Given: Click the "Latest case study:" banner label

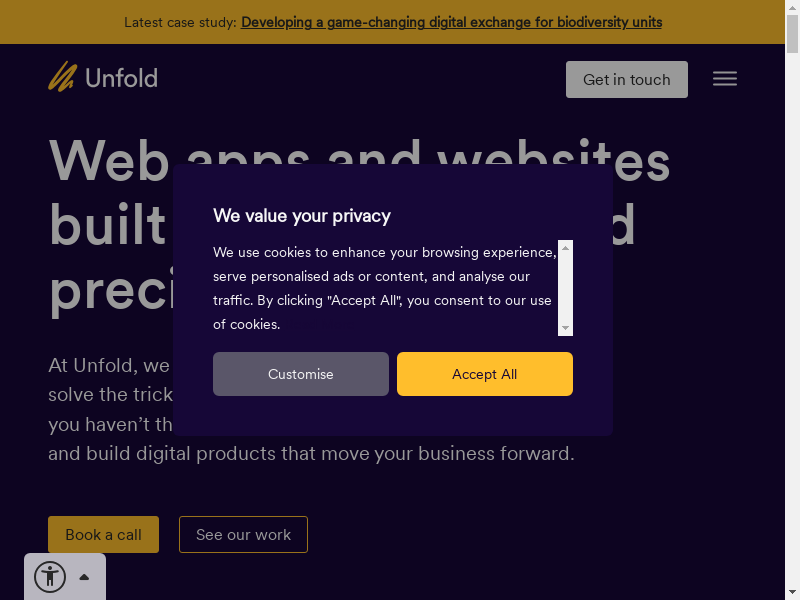Looking at the screenshot, I should 180,22.
